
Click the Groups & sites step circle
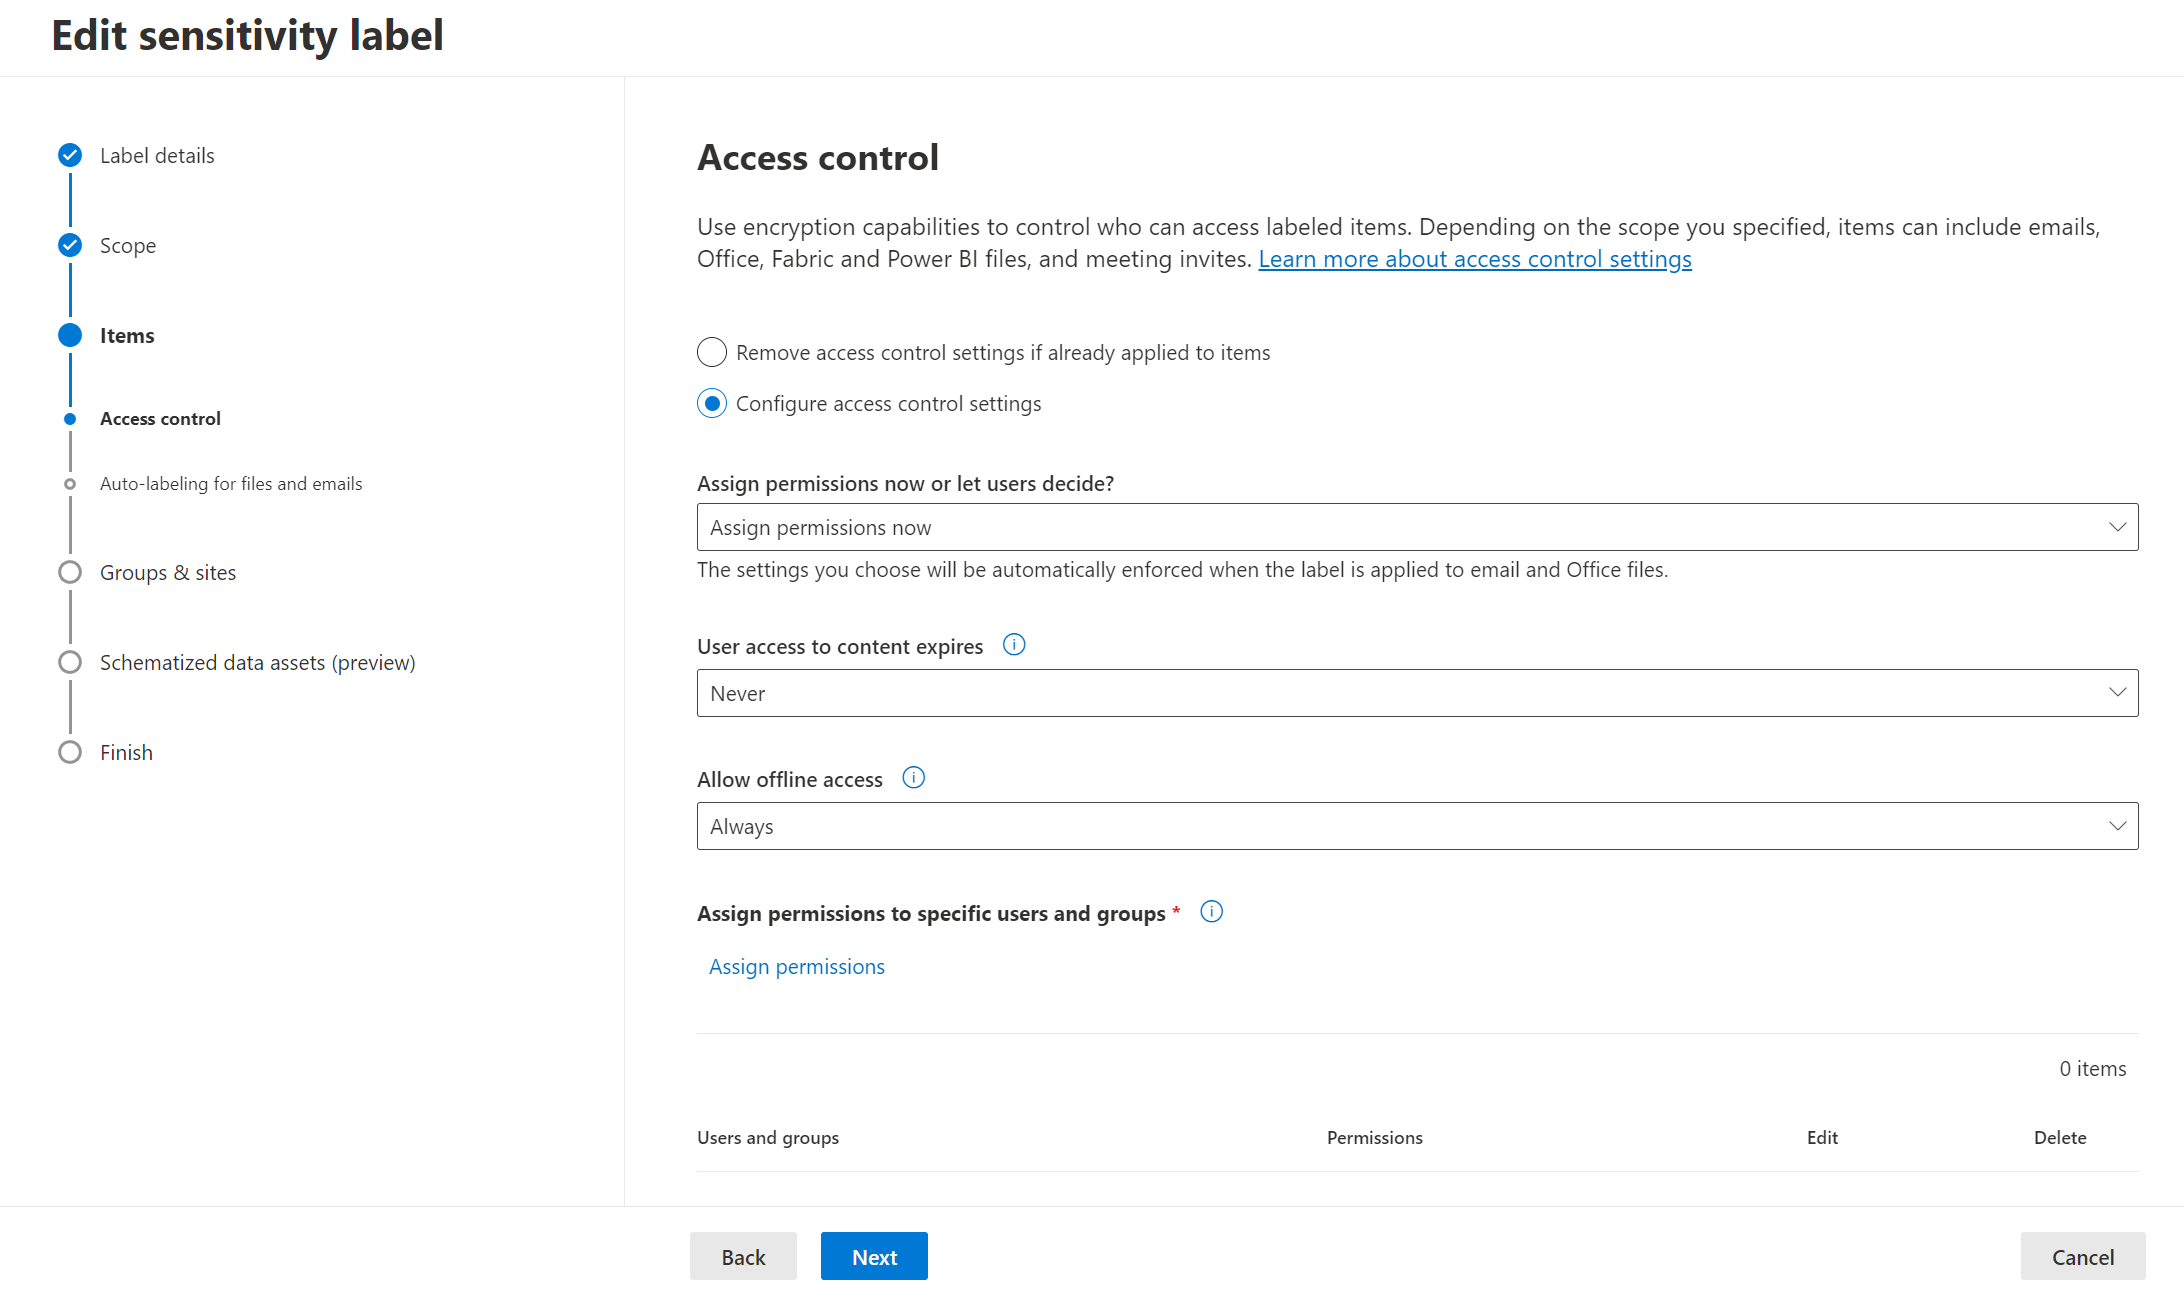click(x=70, y=572)
